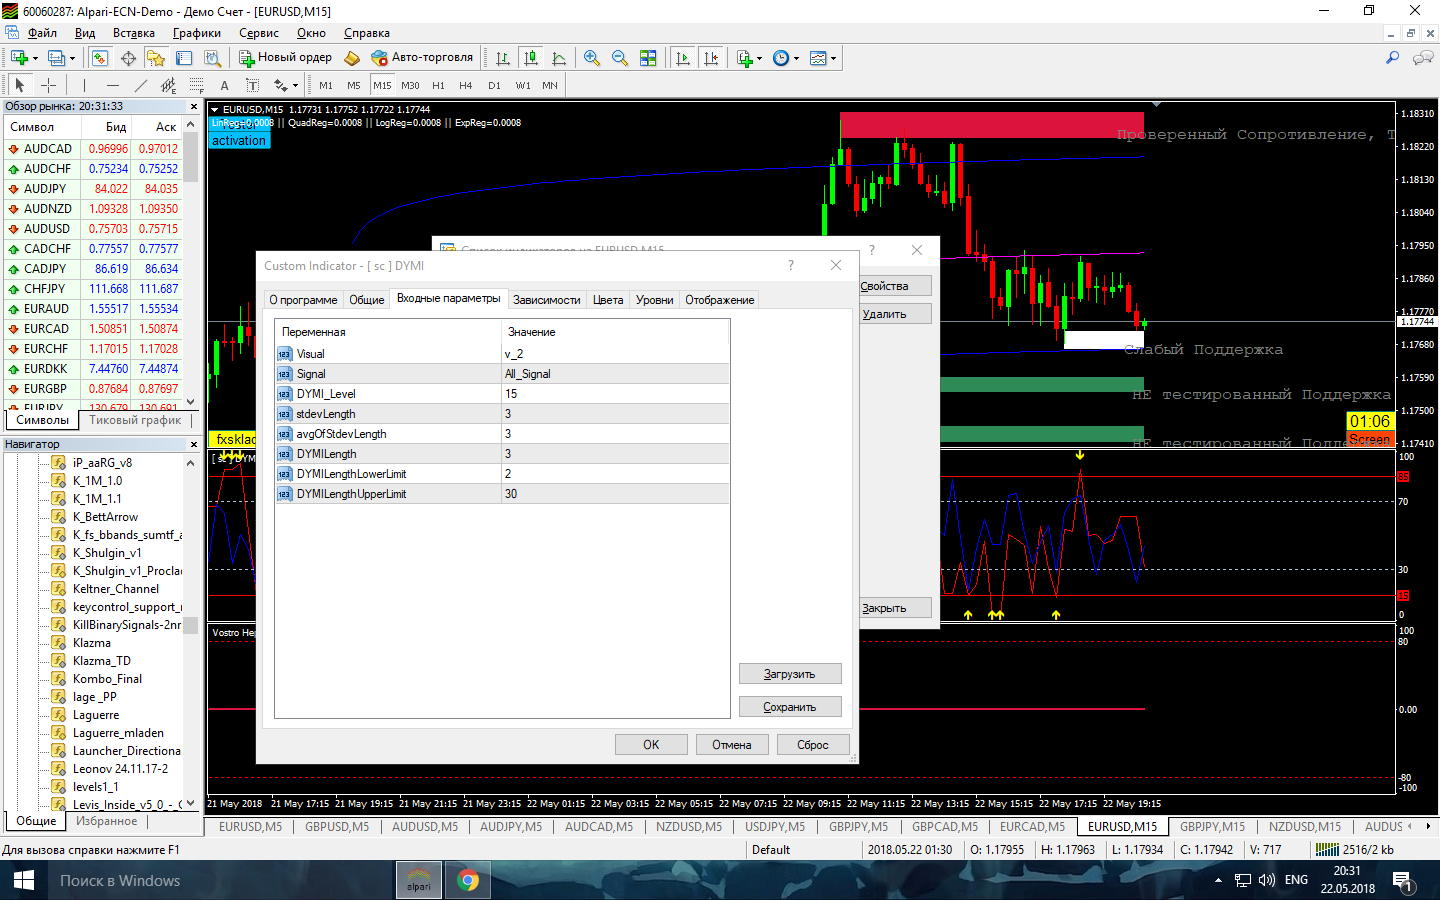1440x900 pixels.
Task: Switch to the H1 timeframe
Action: click(438, 85)
